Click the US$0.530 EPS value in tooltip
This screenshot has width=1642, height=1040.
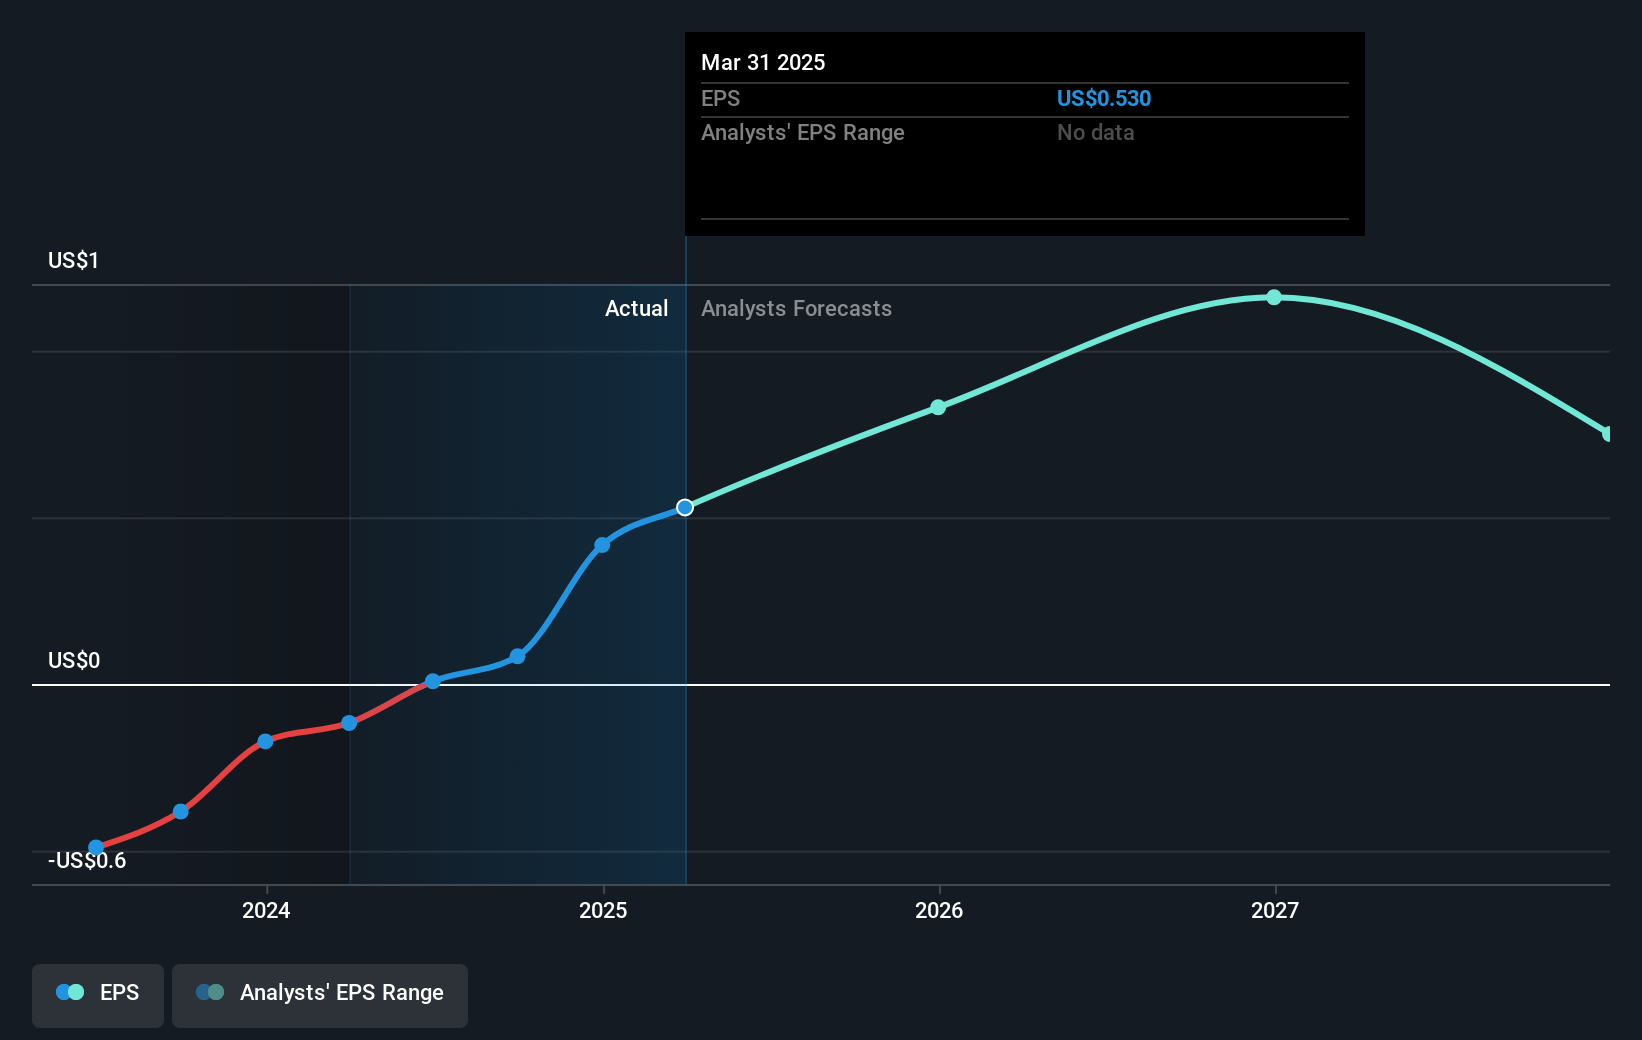[x=1104, y=99]
